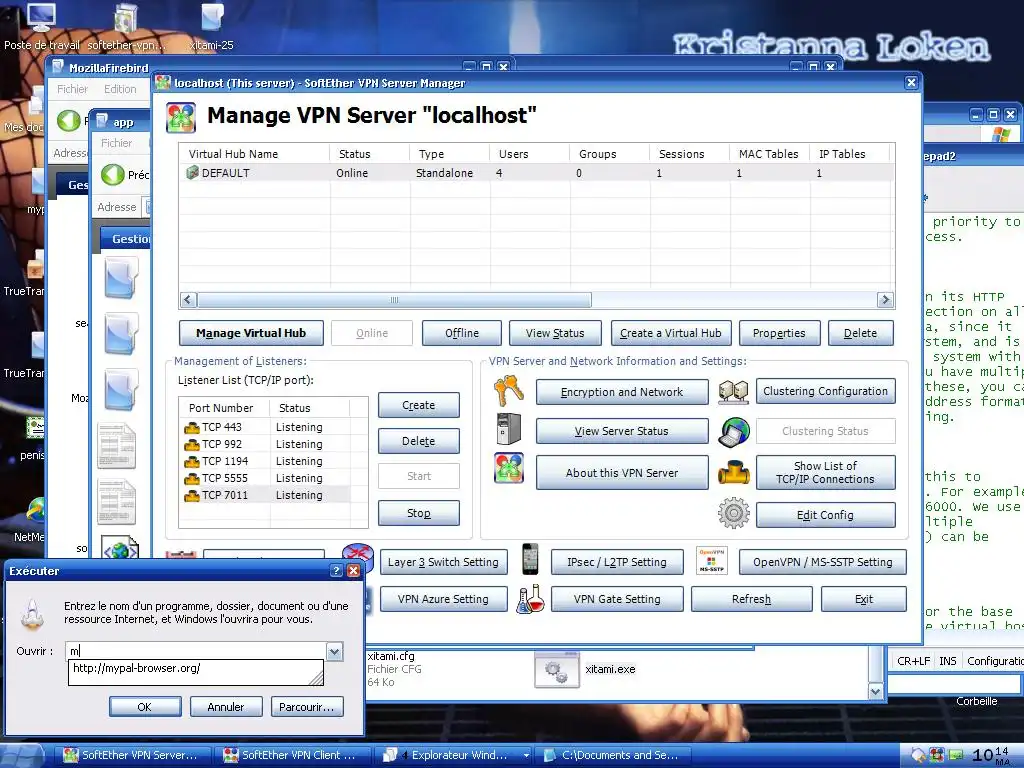Open VPN Gate Setting

617,600
